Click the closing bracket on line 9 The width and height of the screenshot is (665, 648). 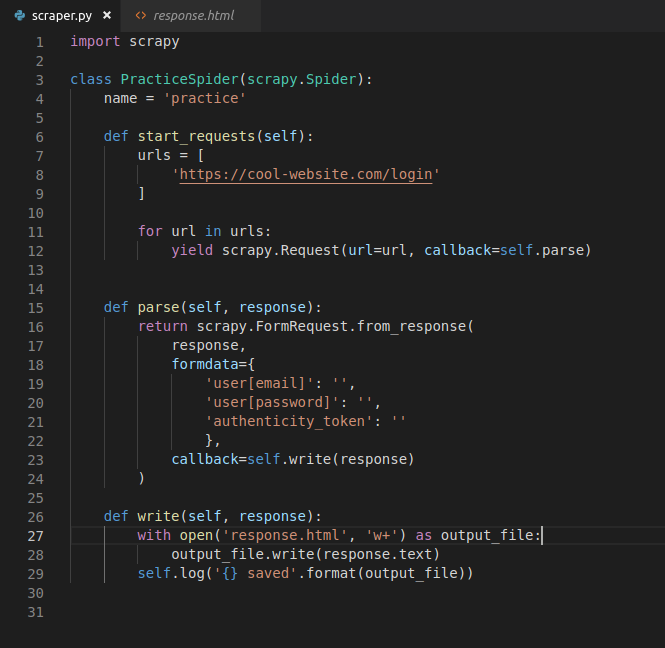[x=142, y=193]
